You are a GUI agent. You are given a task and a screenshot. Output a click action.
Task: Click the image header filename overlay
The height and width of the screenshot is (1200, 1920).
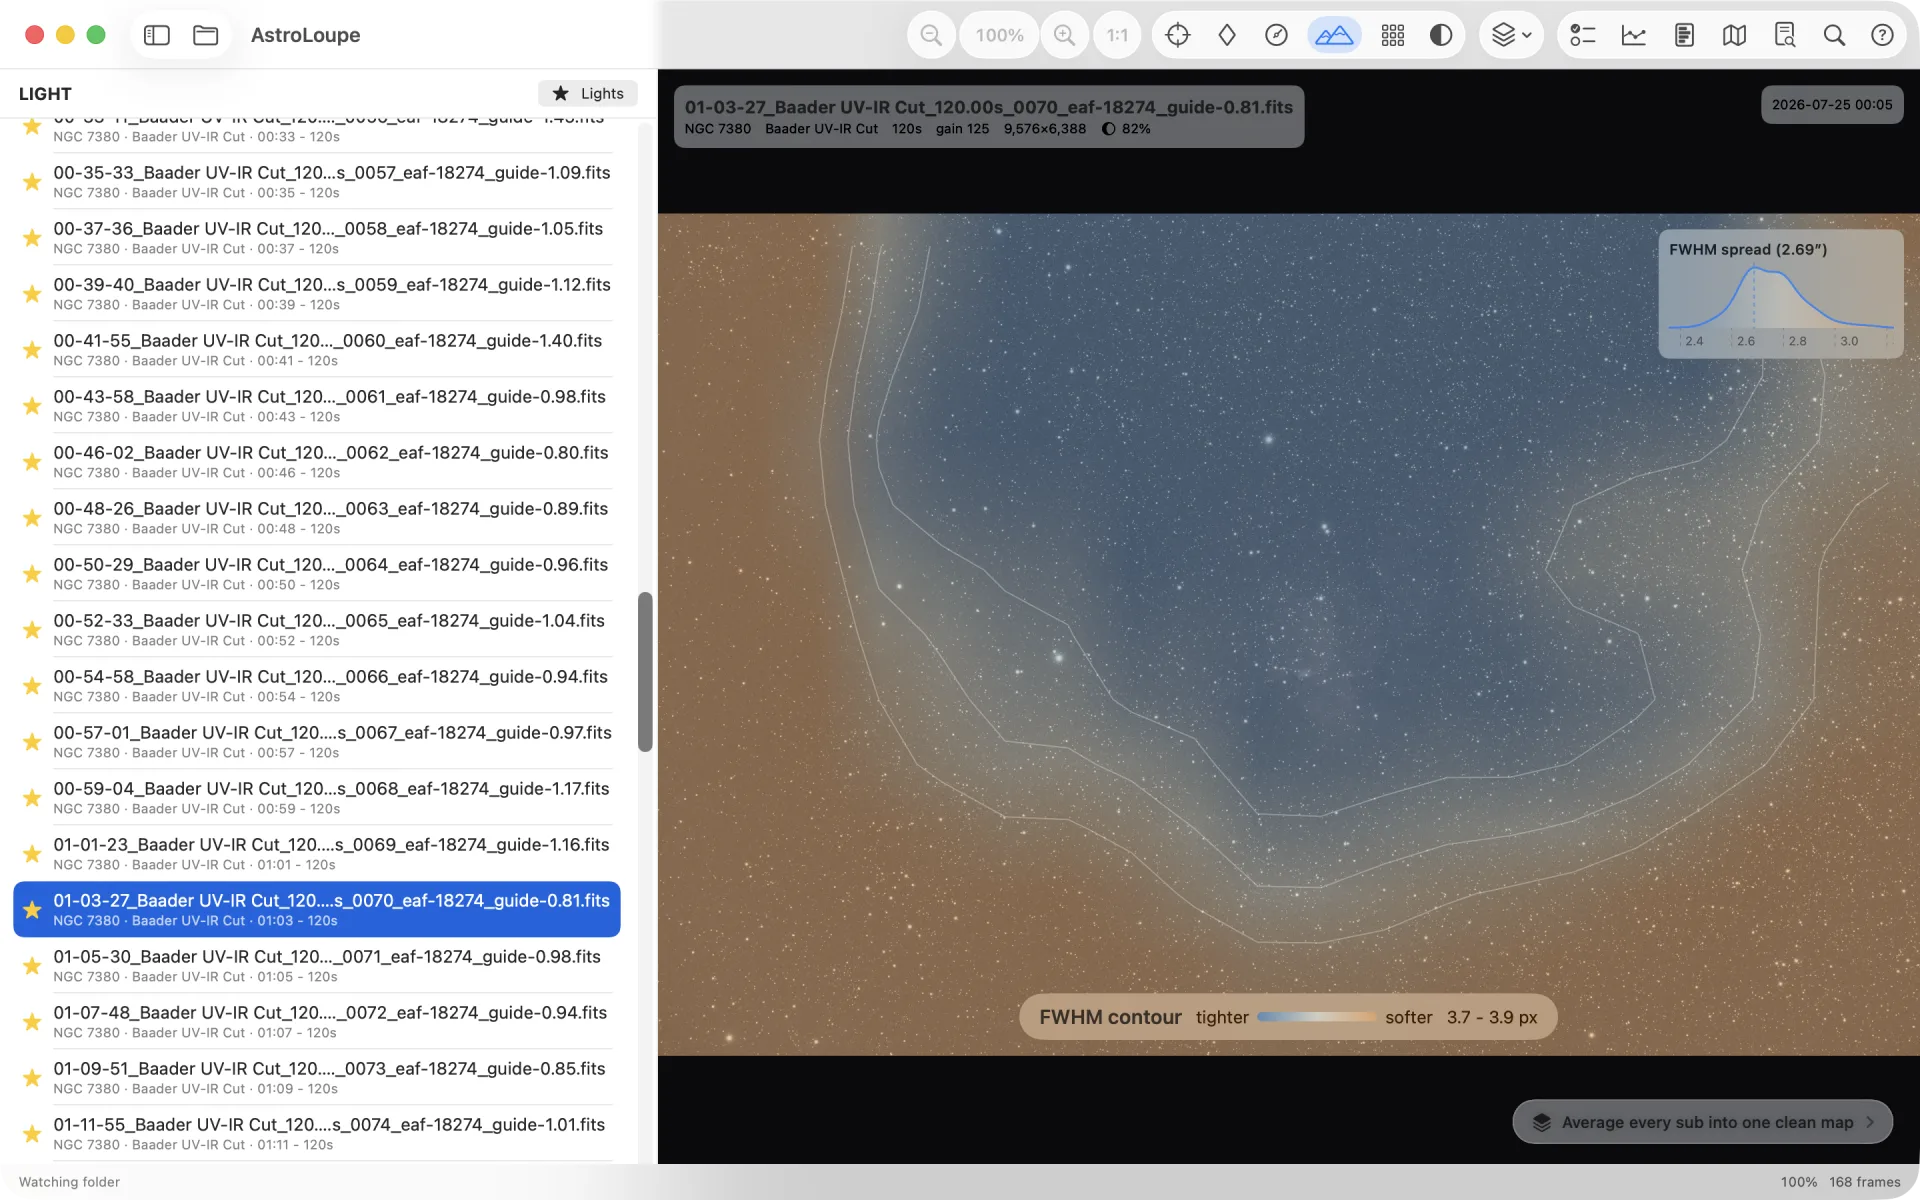(988, 107)
